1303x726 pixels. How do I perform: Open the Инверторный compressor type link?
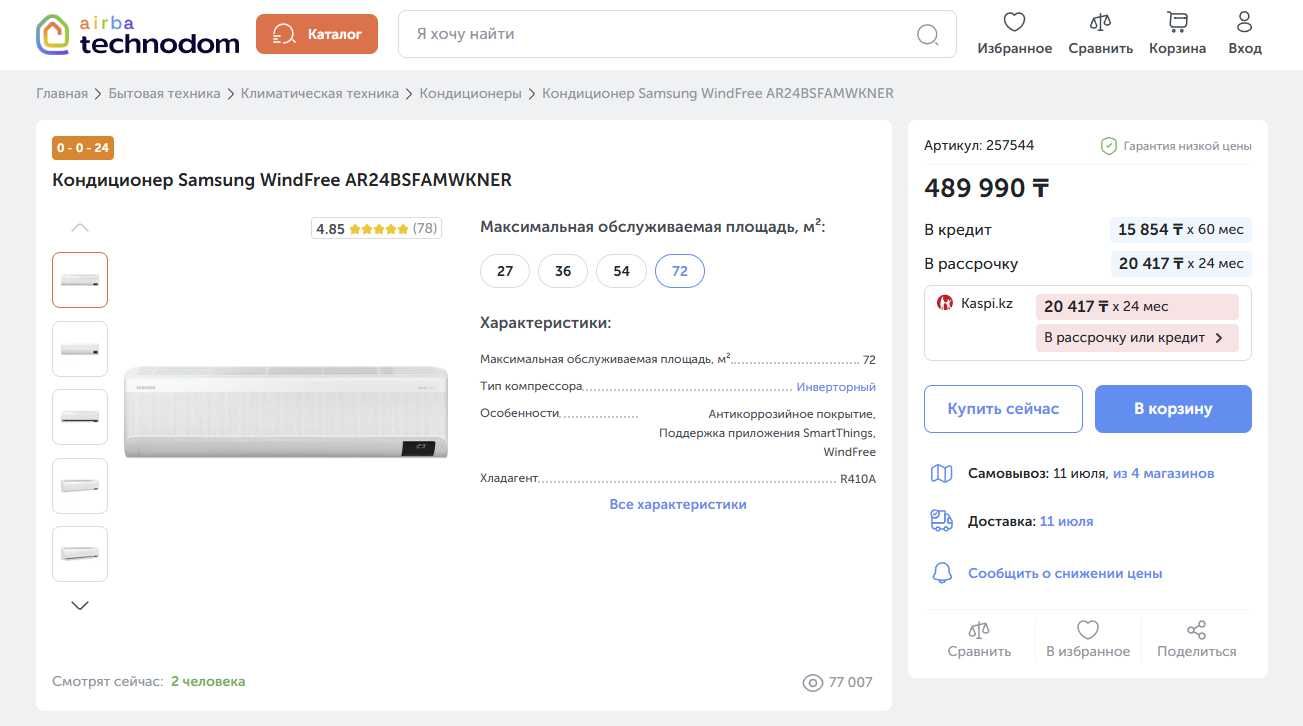[836, 387]
